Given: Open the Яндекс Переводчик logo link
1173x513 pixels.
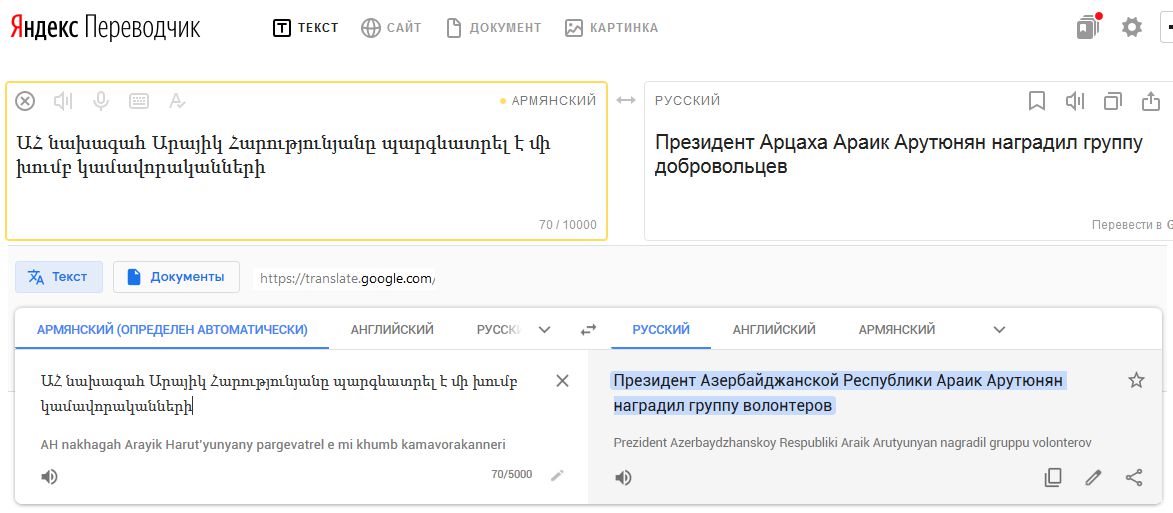Looking at the screenshot, I should (105, 28).
